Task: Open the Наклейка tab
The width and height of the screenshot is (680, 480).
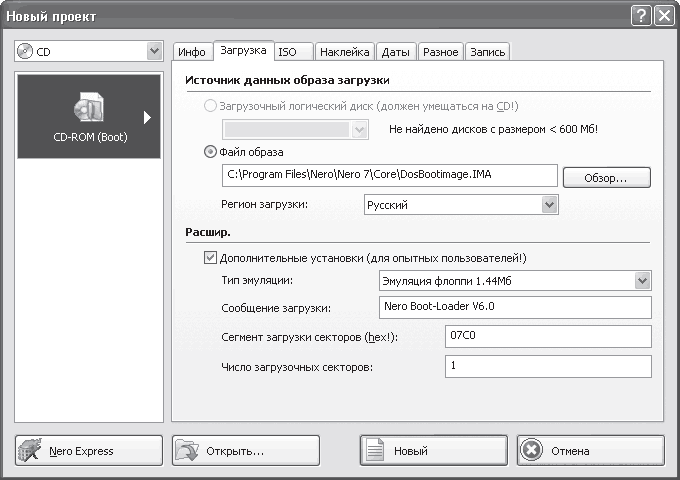Action: 345,52
